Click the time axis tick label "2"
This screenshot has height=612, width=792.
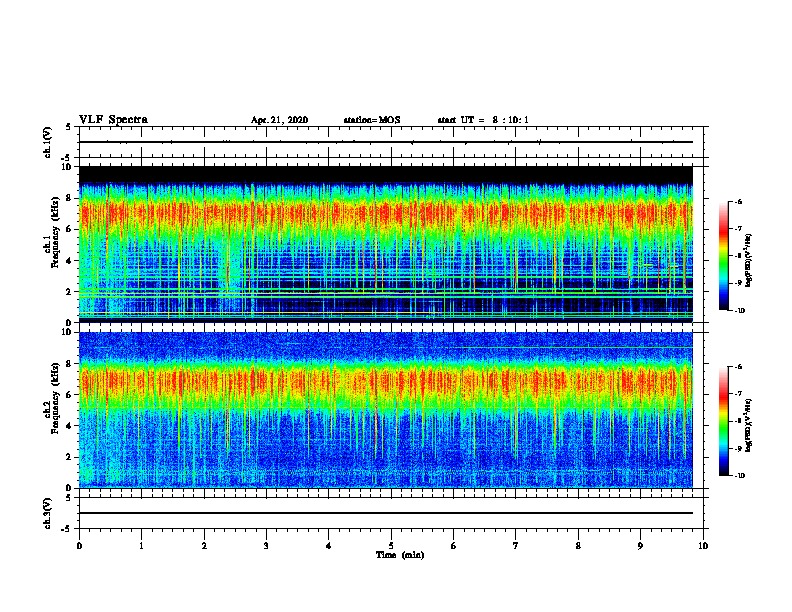[204, 546]
